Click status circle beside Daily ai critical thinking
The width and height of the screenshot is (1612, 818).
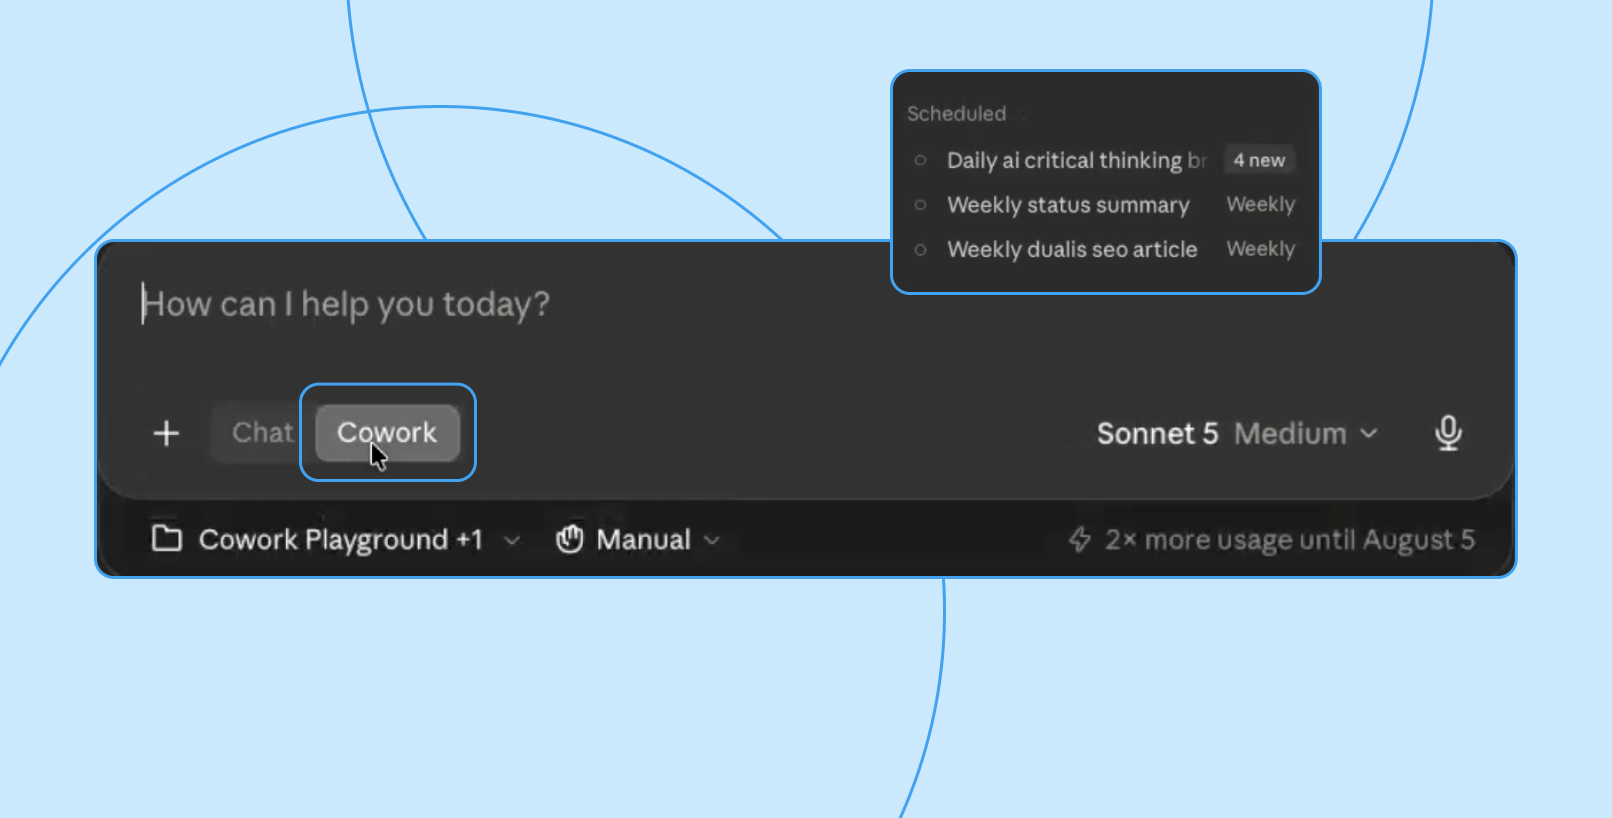point(920,160)
